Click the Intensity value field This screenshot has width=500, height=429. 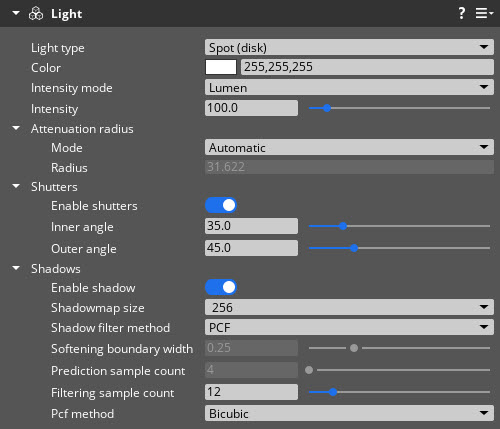tap(251, 108)
